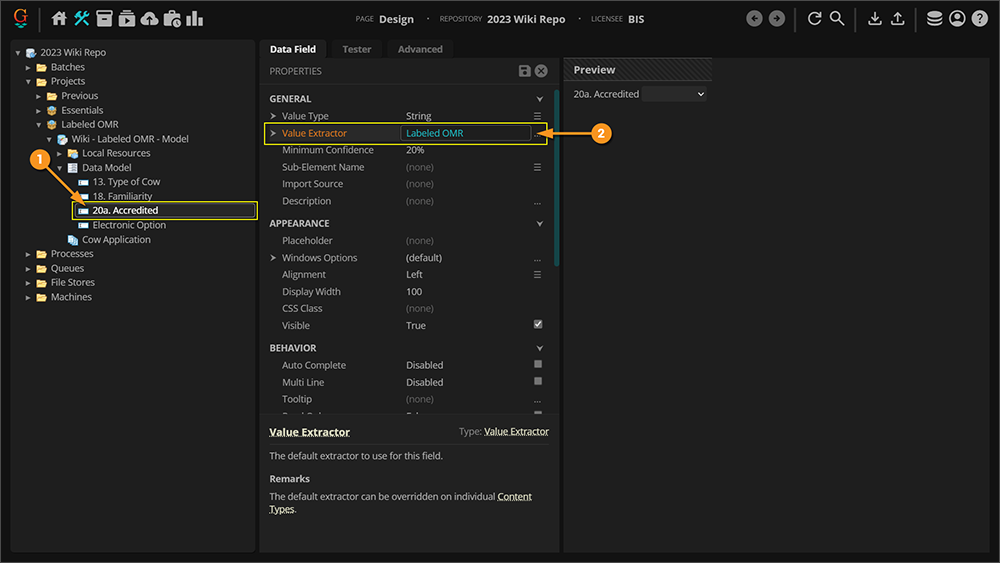The image size is (1000, 563).
Task: Enable the Auto Complete checkbox
Action: point(538,365)
